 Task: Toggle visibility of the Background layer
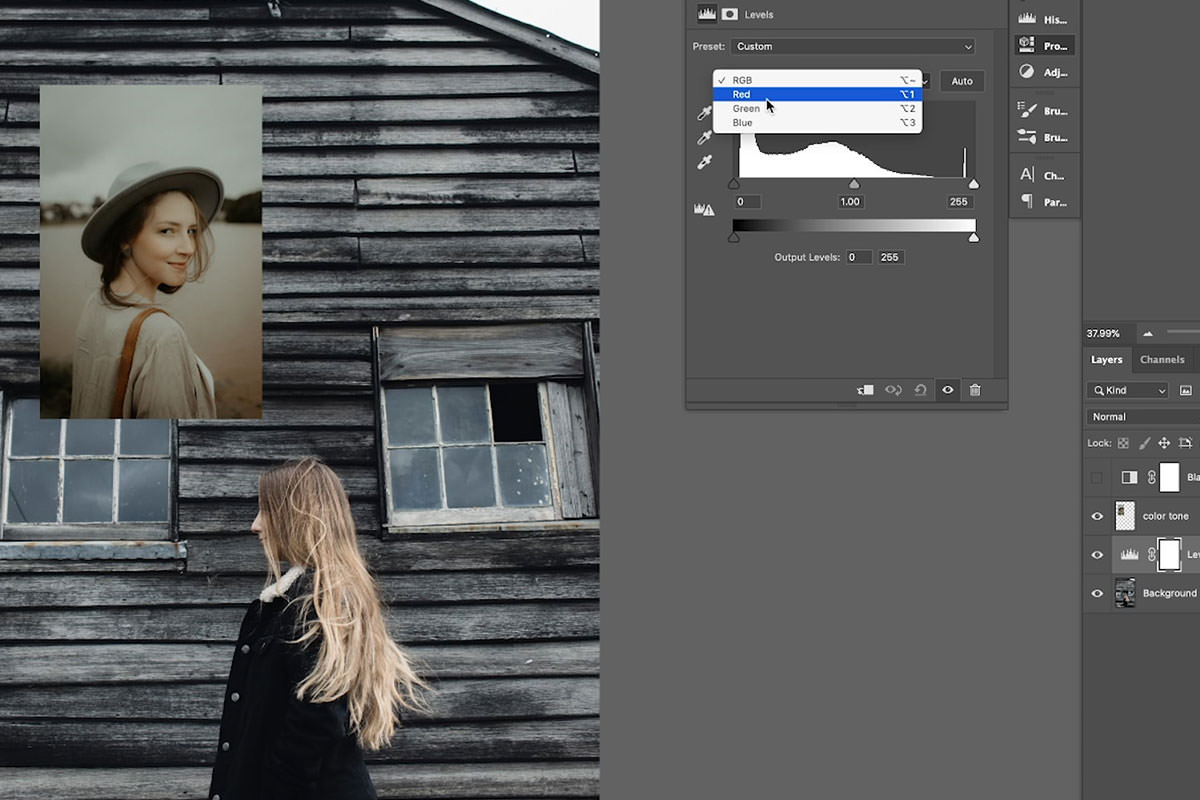pyautogui.click(x=1095, y=592)
